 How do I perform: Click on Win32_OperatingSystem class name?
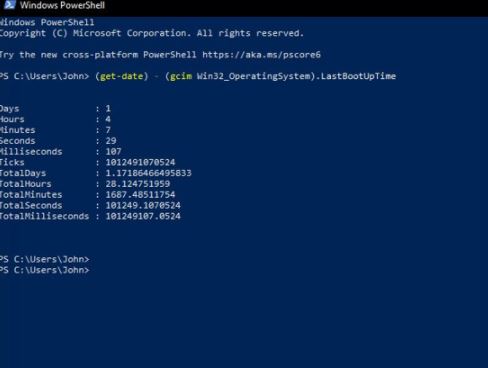(x=254, y=76)
